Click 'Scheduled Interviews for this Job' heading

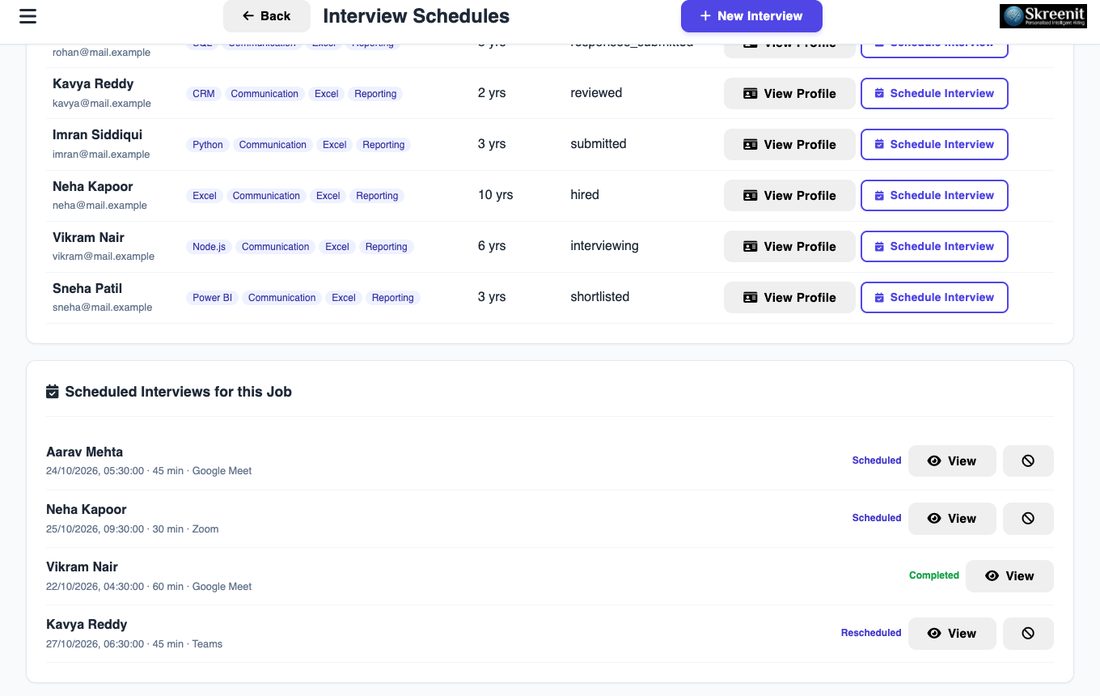(178, 392)
